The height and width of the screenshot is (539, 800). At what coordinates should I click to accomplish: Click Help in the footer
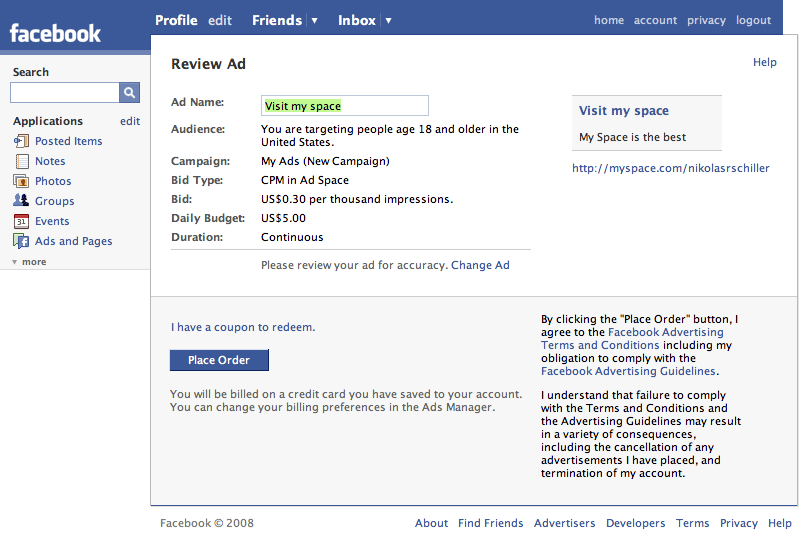click(780, 523)
